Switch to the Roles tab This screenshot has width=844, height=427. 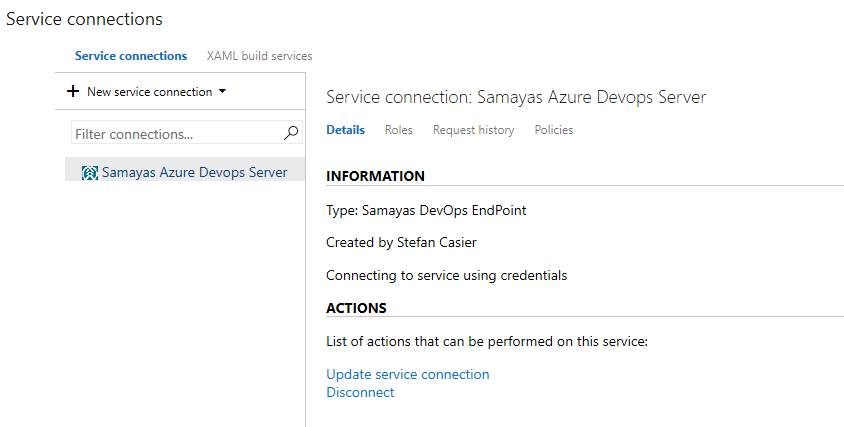(398, 130)
